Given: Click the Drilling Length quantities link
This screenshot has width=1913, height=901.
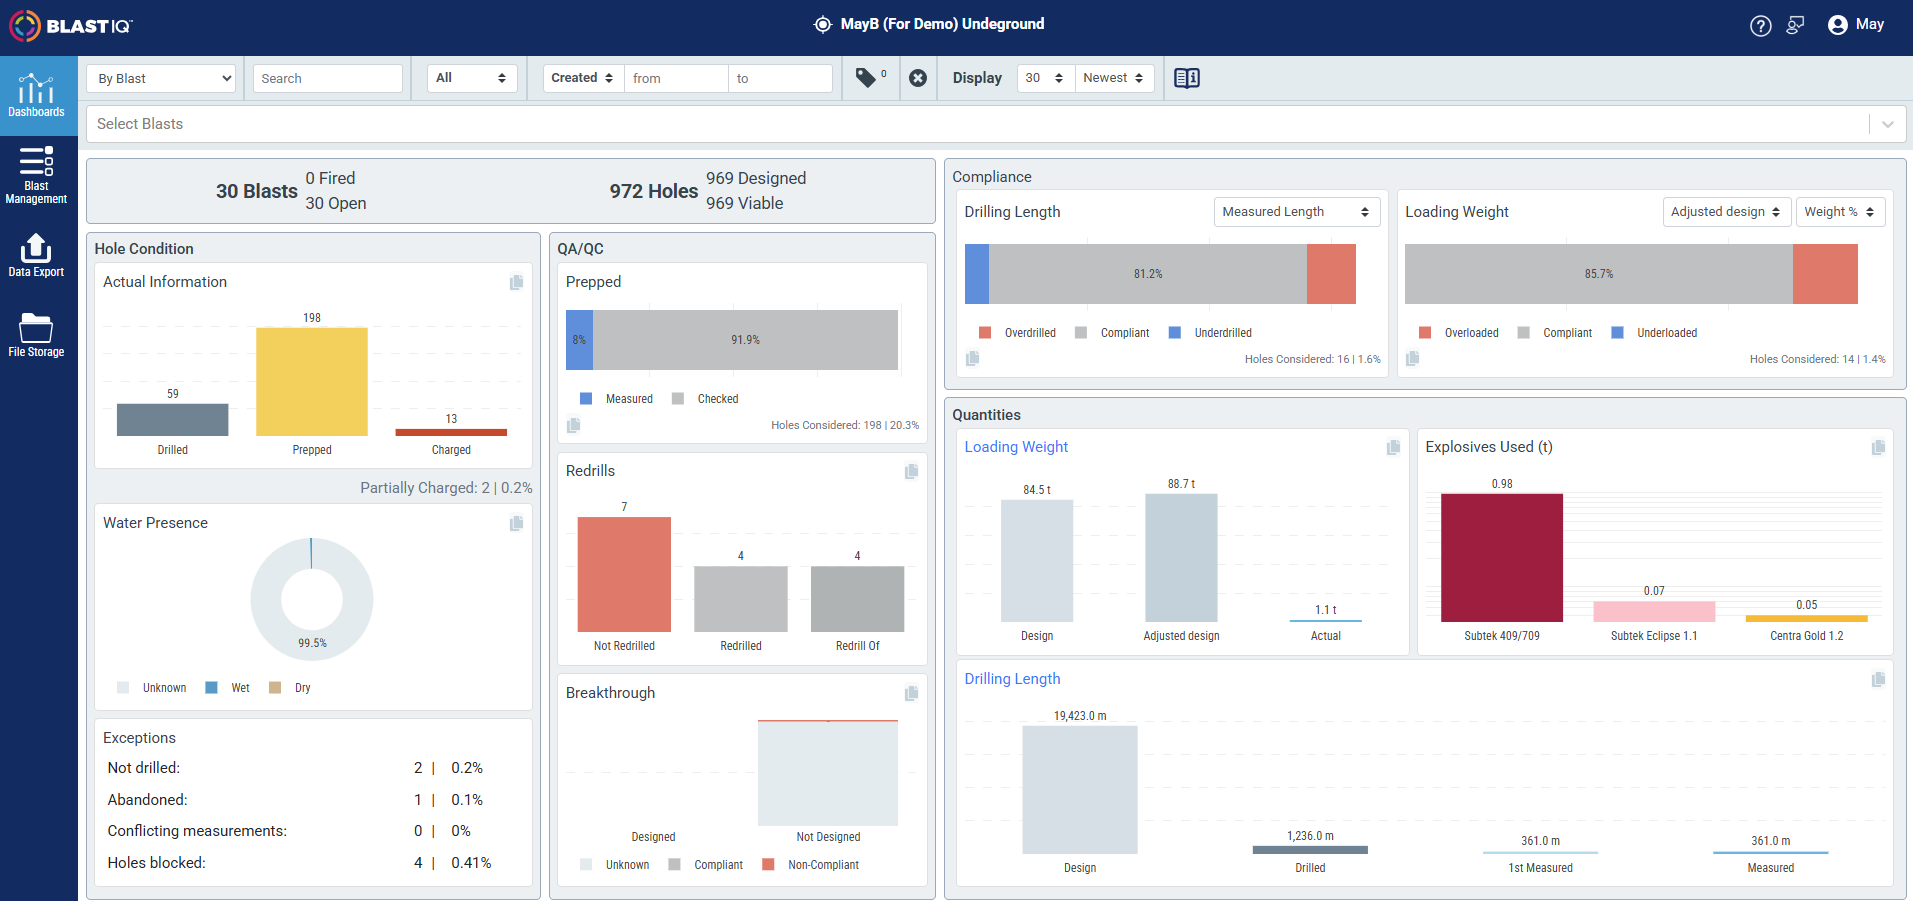Looking at the screenshot, I should (x=1012, y=679).
